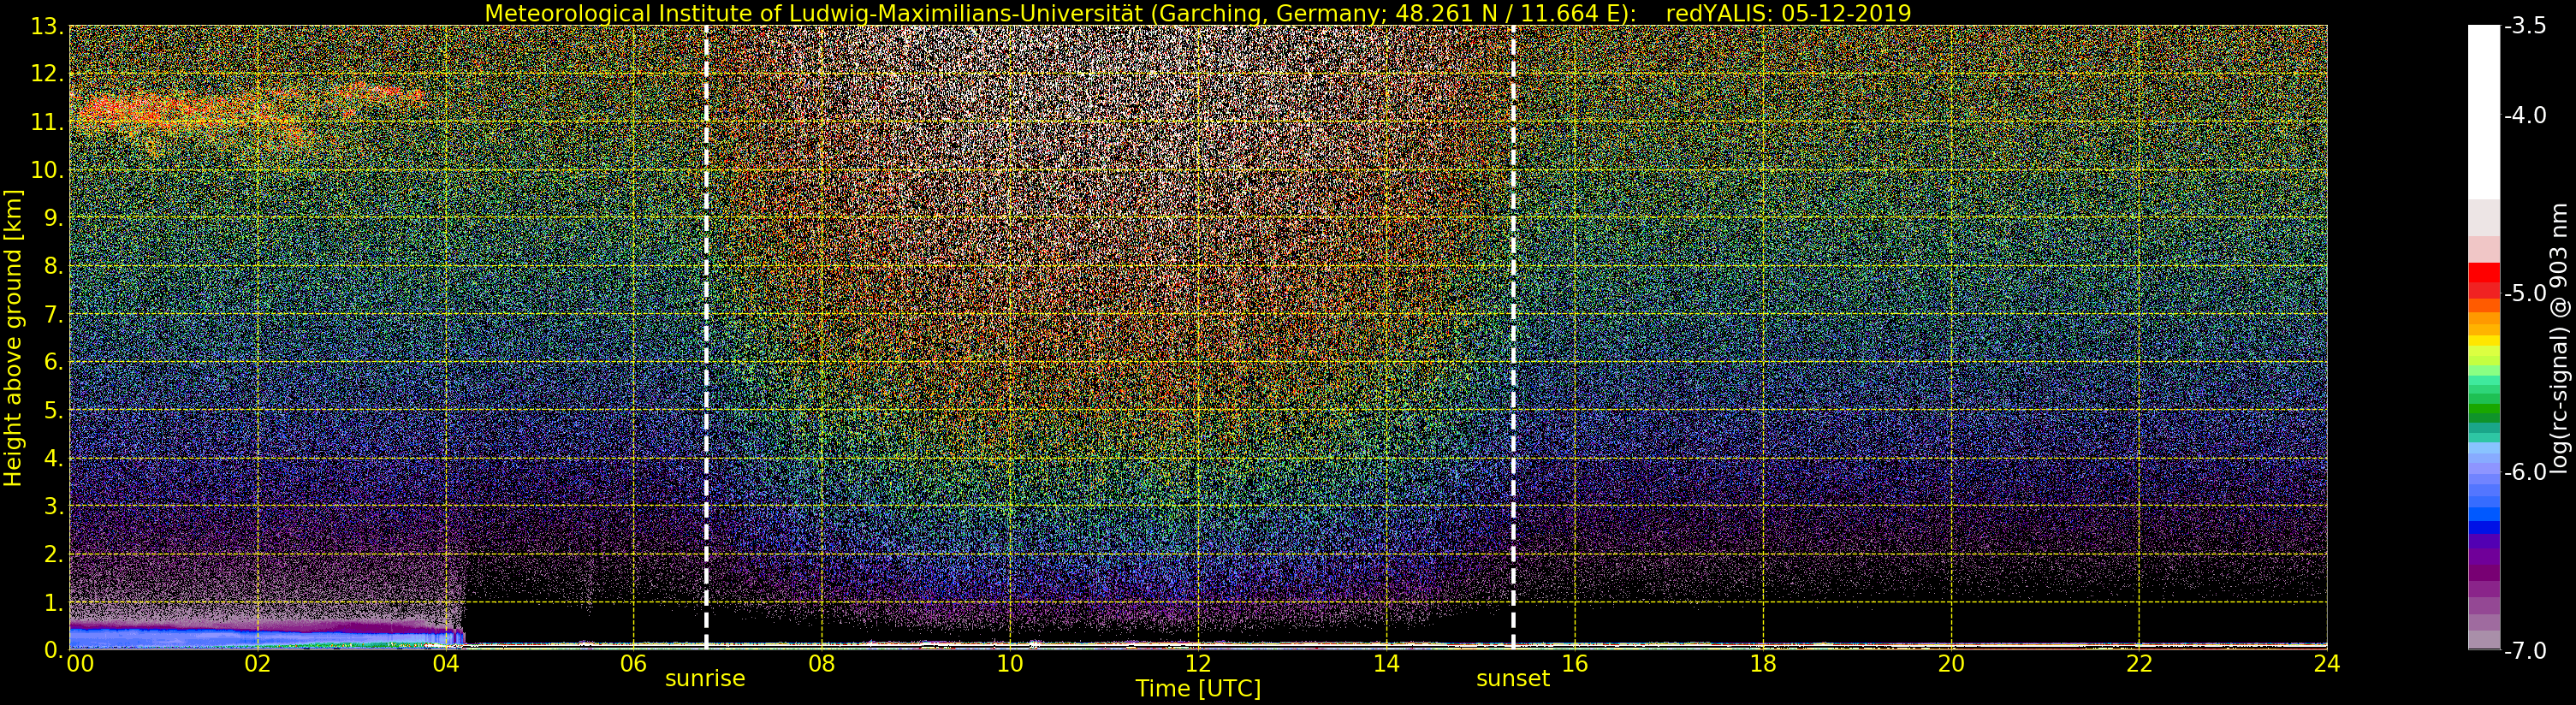Image resolution: width=2576 pixels, height=705 pixels.
Task: Click the time axis tick '20'
Action: click(x=1951, y=663)
